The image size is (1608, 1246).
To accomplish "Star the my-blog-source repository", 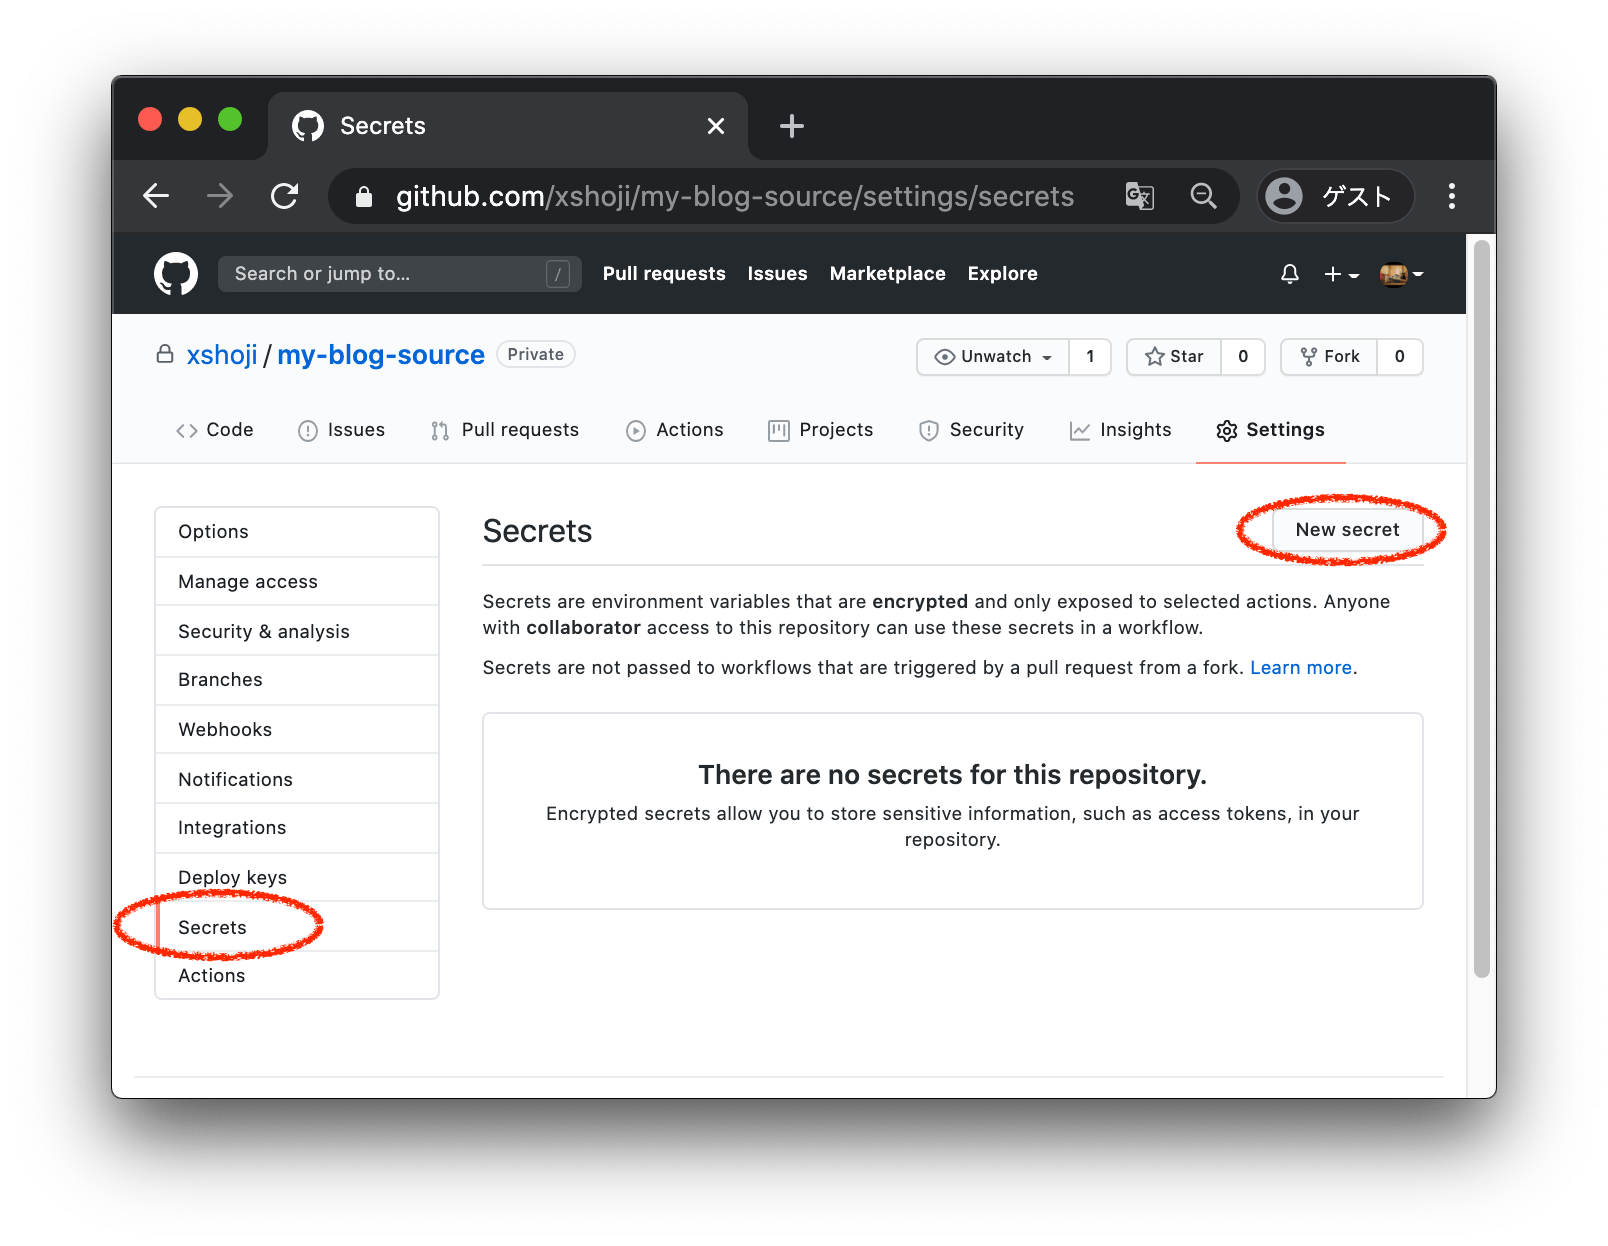I will pos(1174,357).
